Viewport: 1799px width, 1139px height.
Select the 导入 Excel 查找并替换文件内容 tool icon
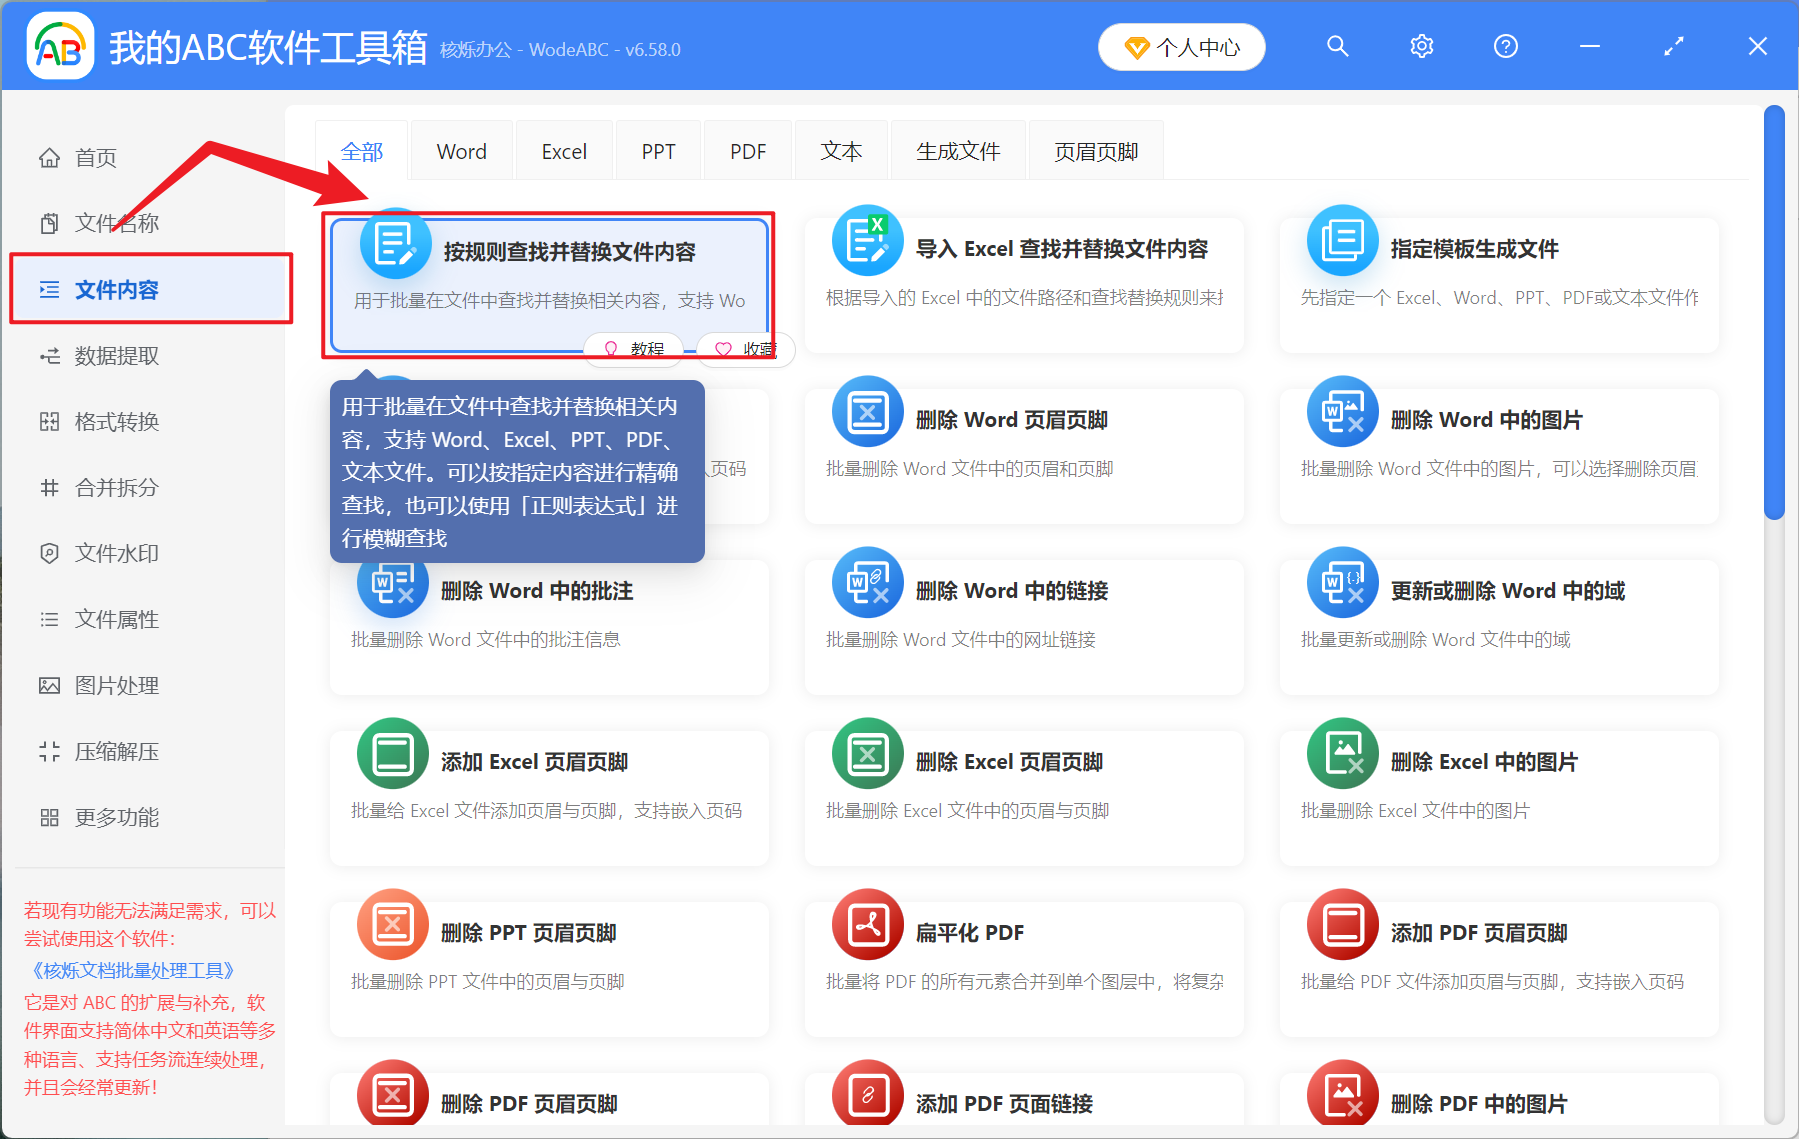866,240
